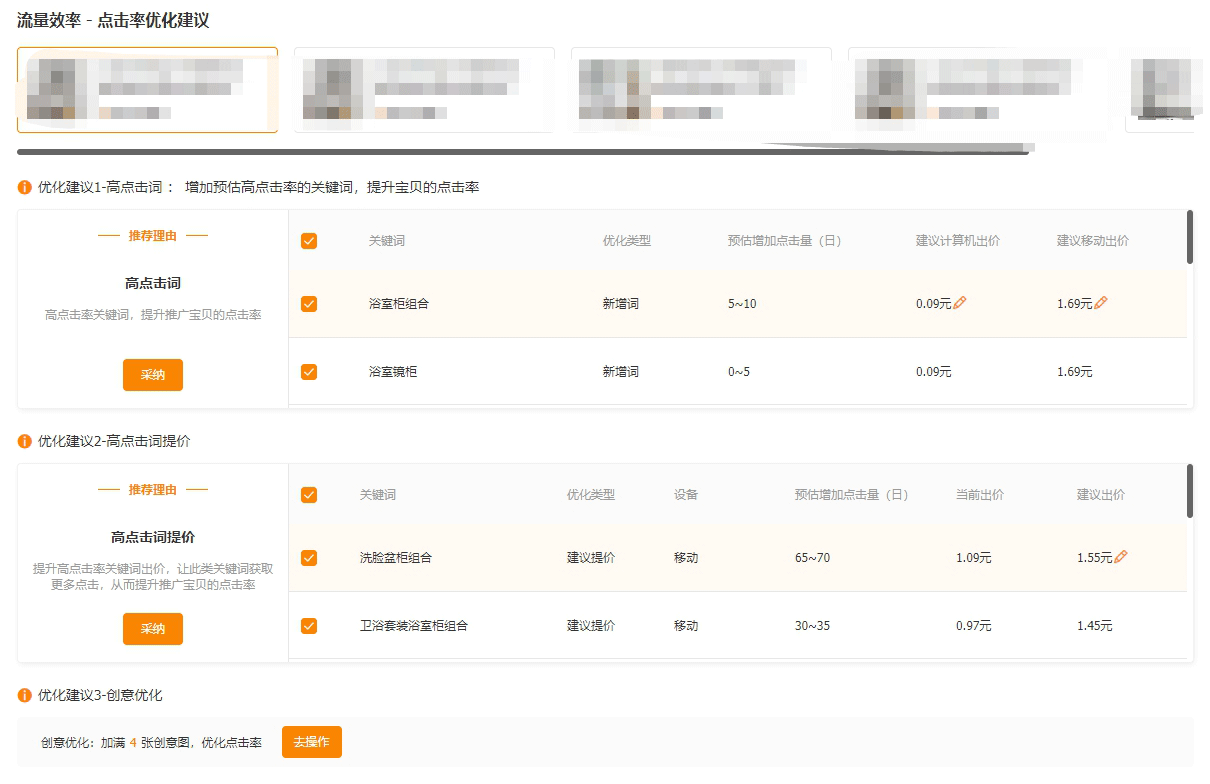Uncheck the 浴室镜柜 keyword checkbox
The height and width of the screenshot is (784, 1210).
[x=309, y=372]
